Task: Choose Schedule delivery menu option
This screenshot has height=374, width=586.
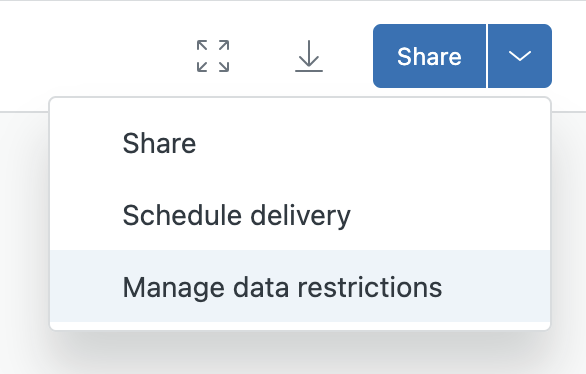Action: [300, 215]
